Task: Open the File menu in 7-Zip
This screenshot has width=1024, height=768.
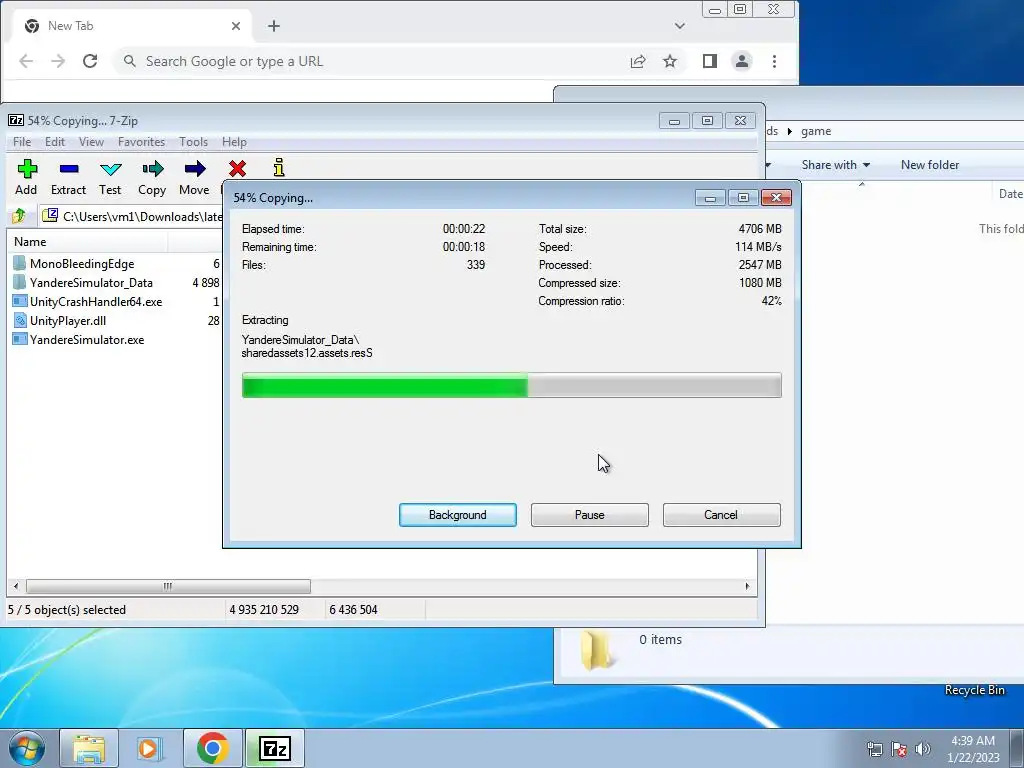Action: click(22, 142)
